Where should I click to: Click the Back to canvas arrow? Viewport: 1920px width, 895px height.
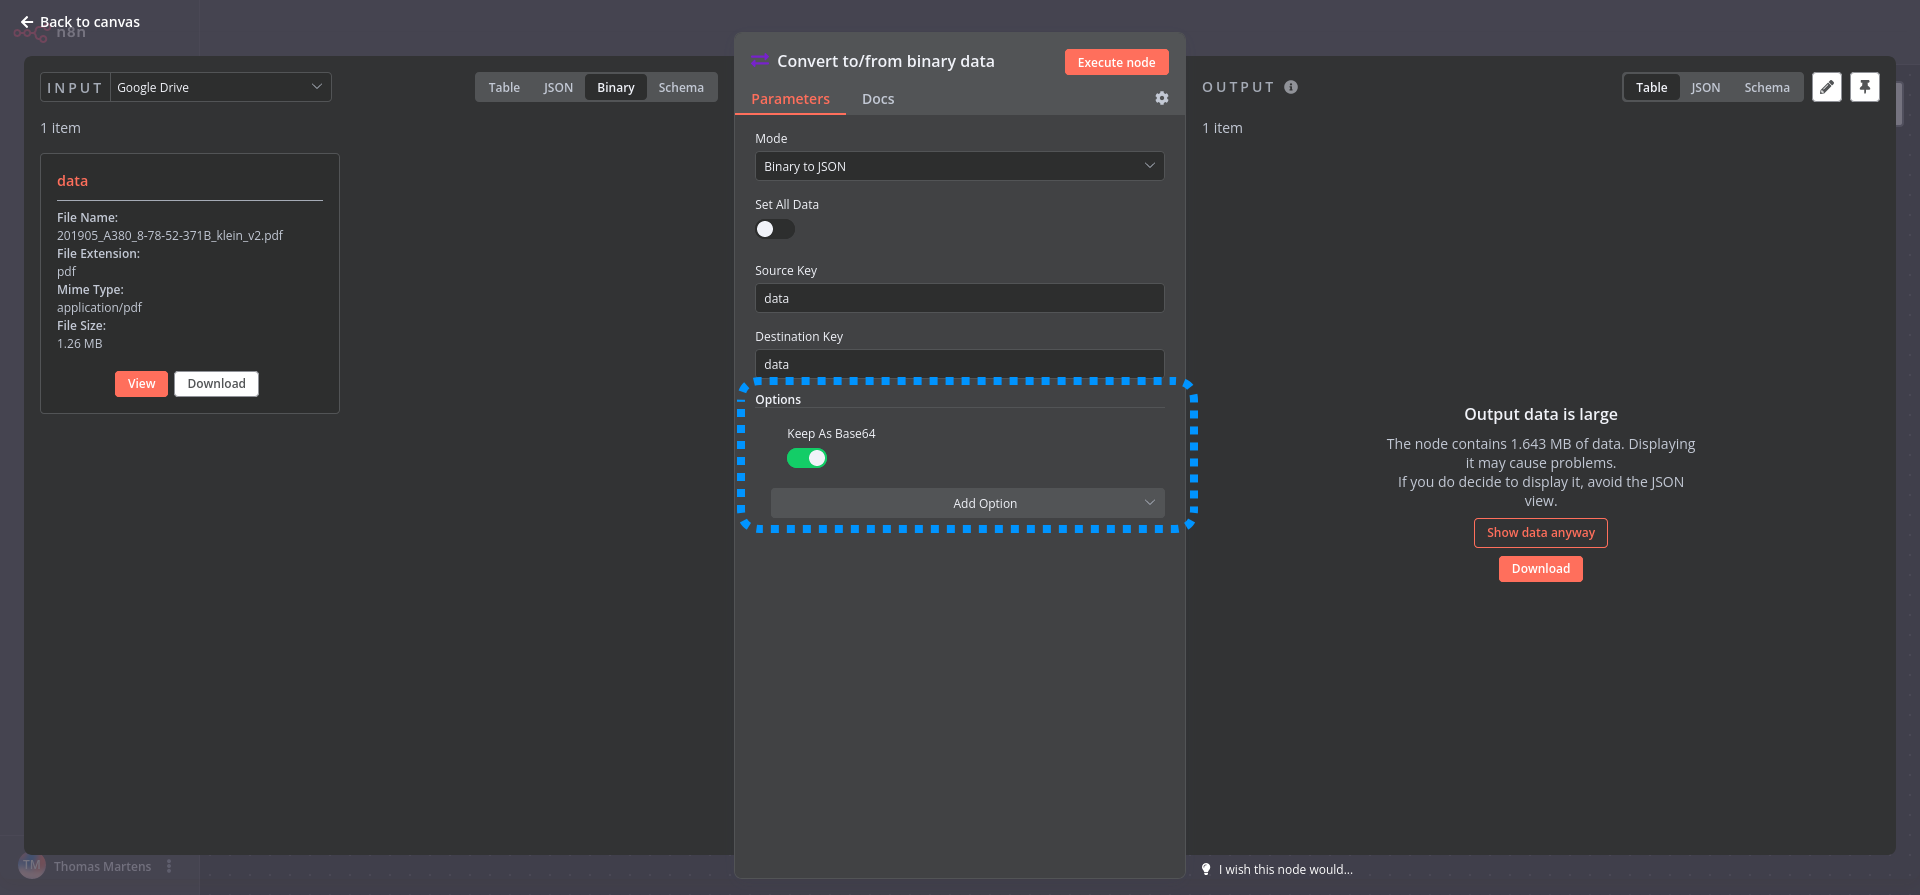(x=27, y=22)
